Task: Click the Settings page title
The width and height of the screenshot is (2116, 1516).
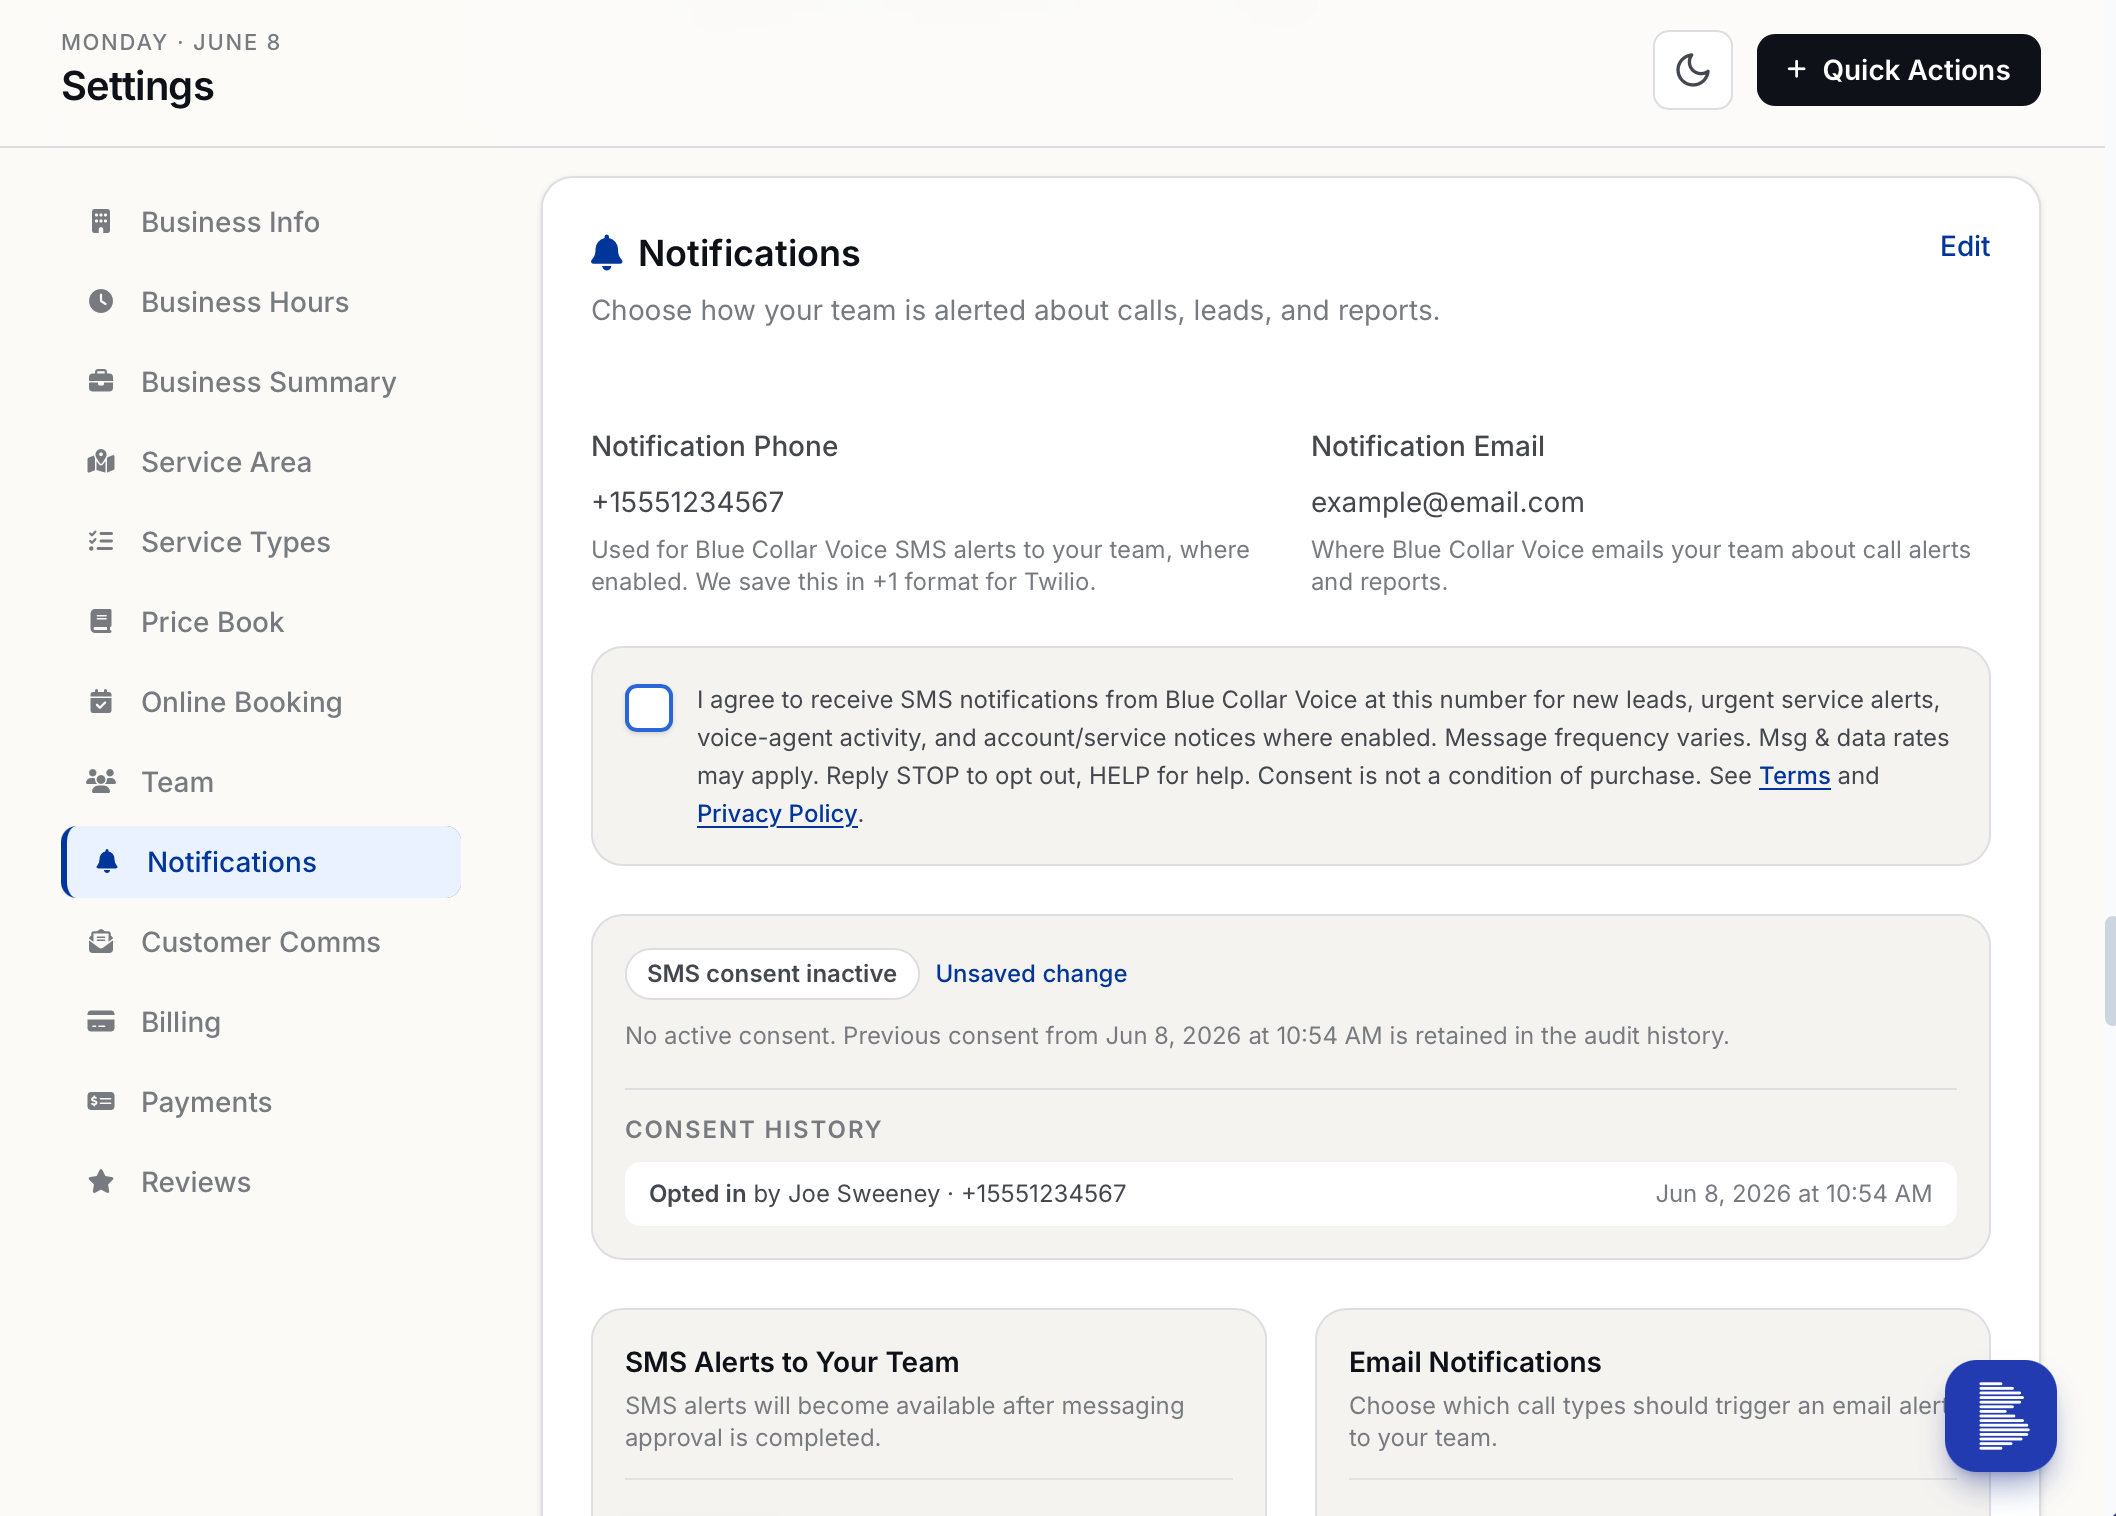Action: tap(137, 86)
